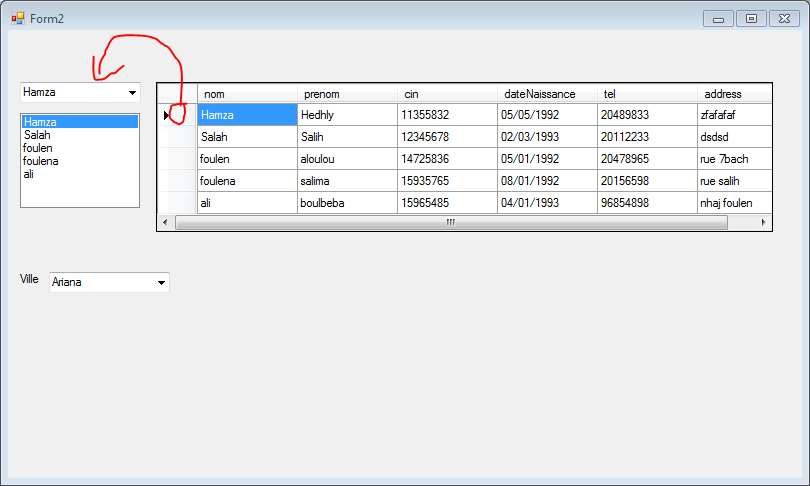The image size is (810, 486).
Task: Click the Salih prenom cell
Action: click(348, 137)
